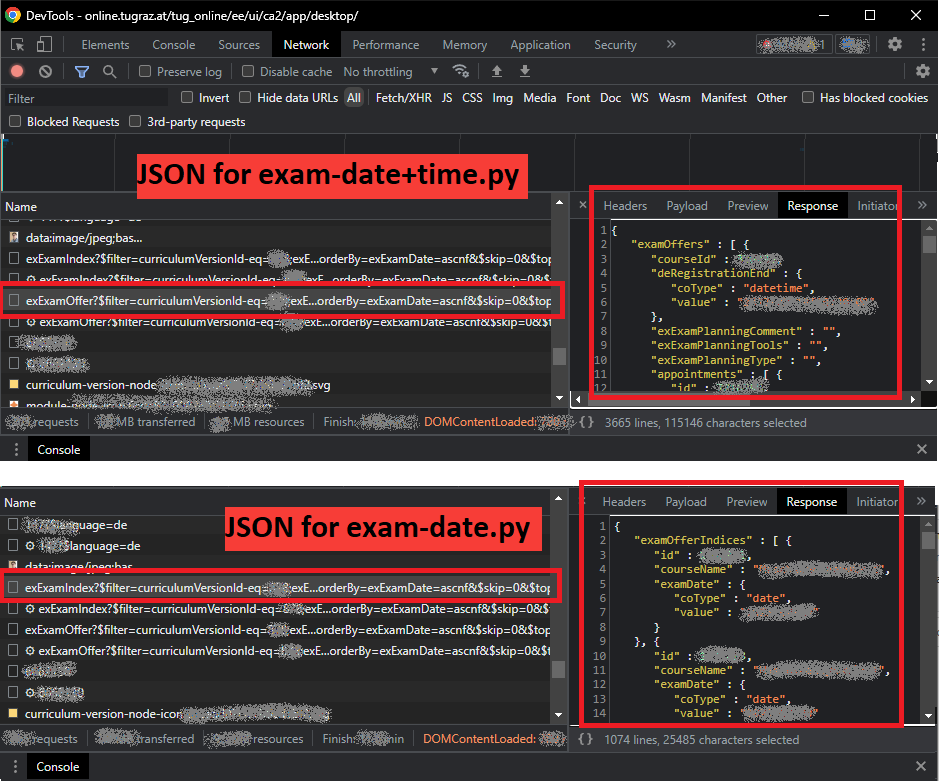Clear the network requests log

[x=44, y=71]
